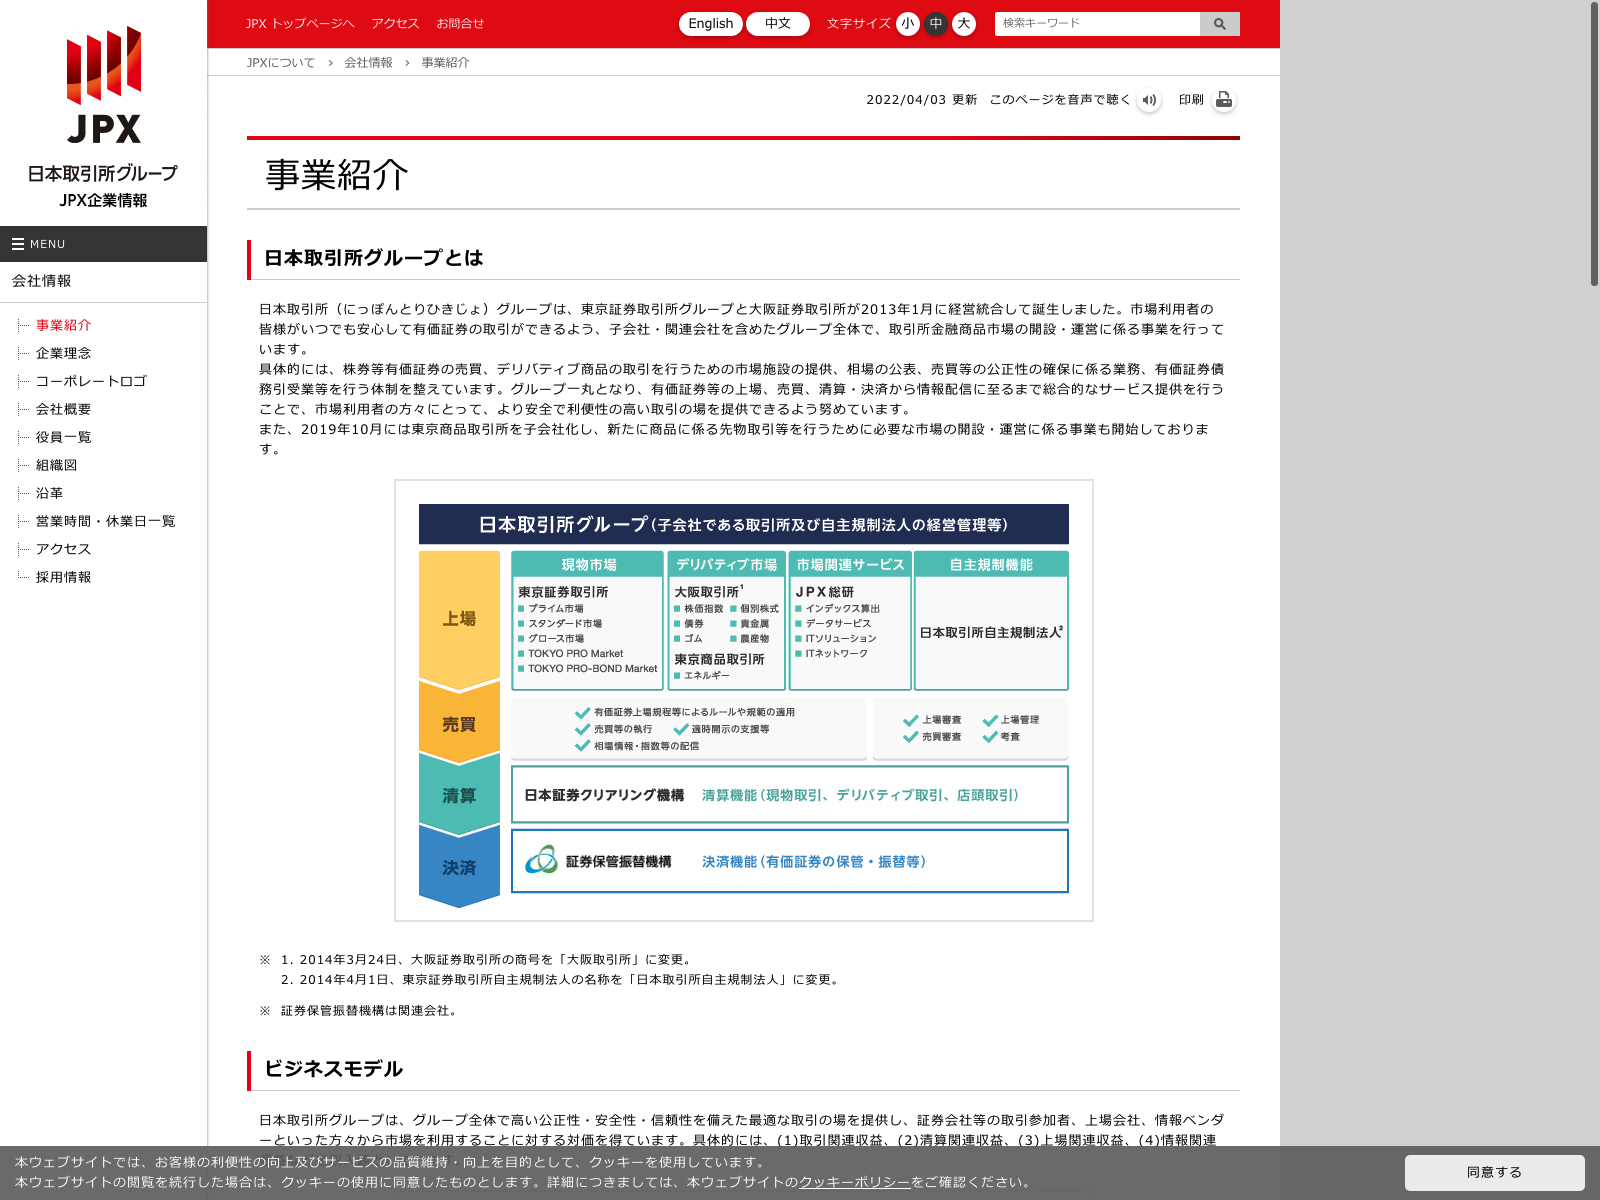
Task: Open 企業理念 in sidebar tree
Action: pos(63,353)
